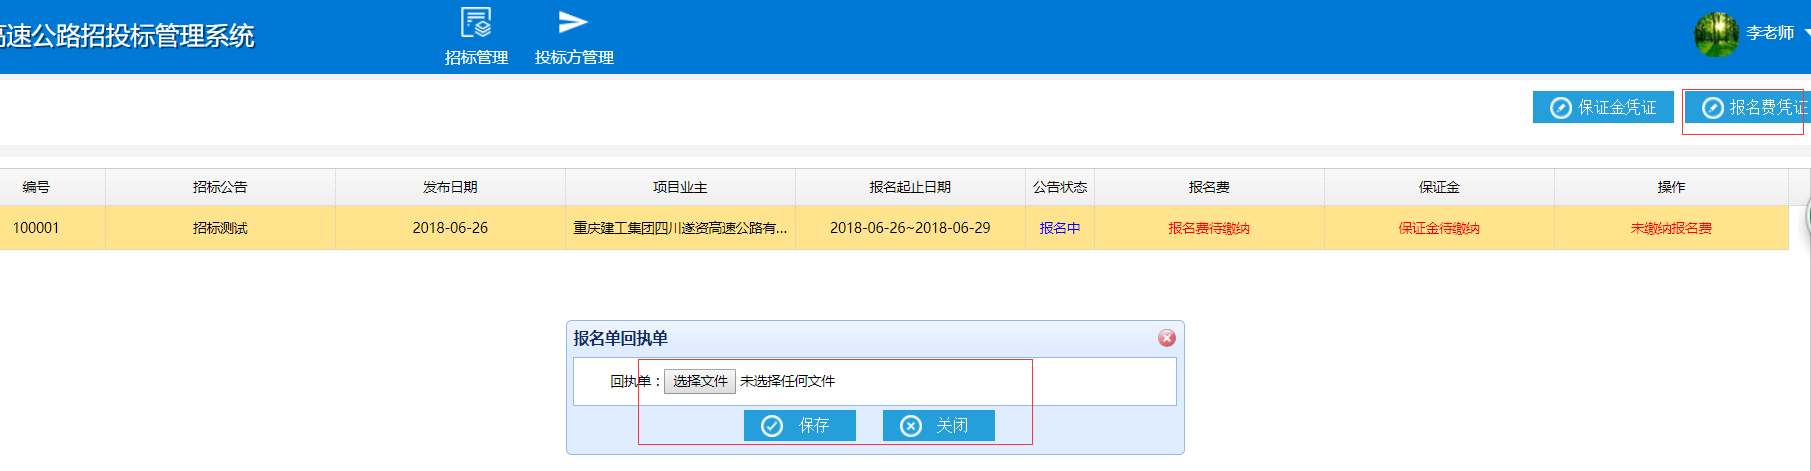Click the 李老师 user avatar

[x=1716, y=34]
